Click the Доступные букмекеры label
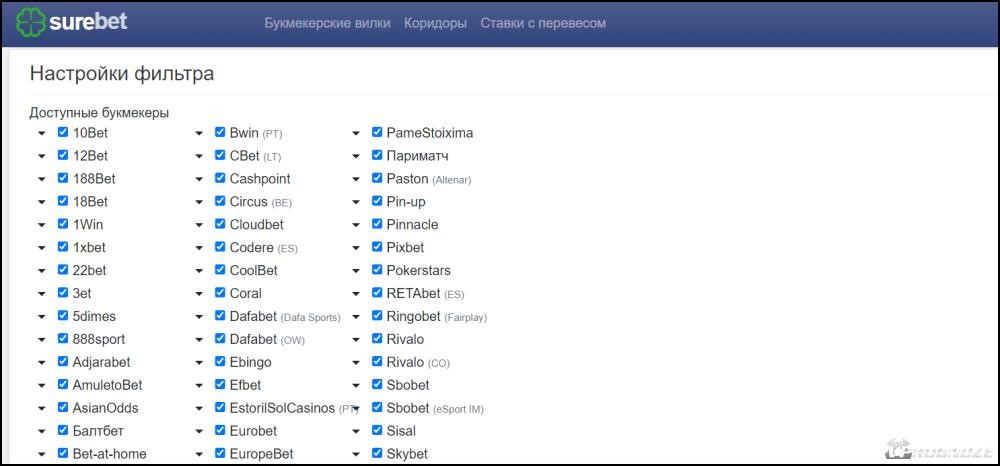1000x466 pixels. pyautogui.click(x=99, y=113)
